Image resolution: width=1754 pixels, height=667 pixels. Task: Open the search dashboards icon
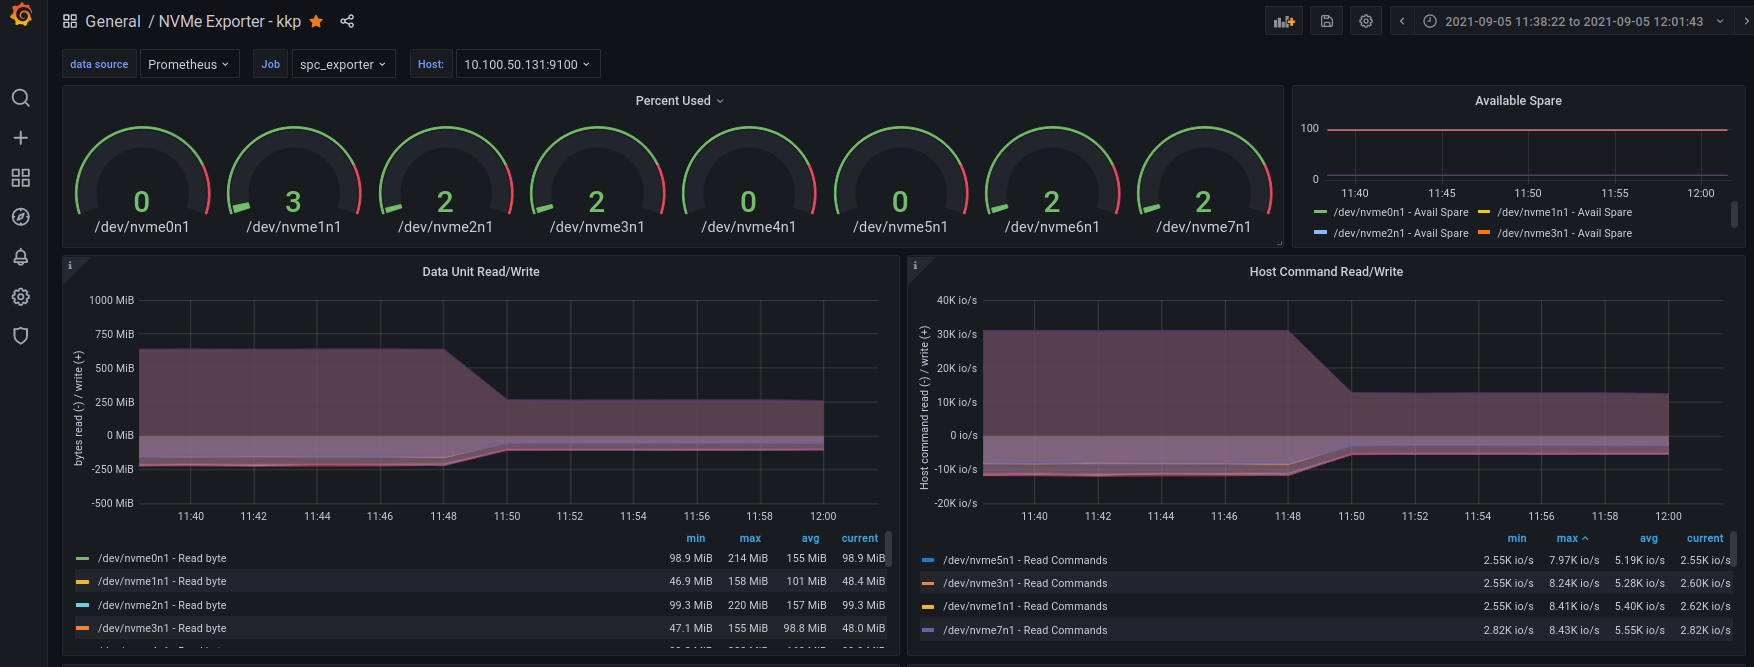(20, 98)
